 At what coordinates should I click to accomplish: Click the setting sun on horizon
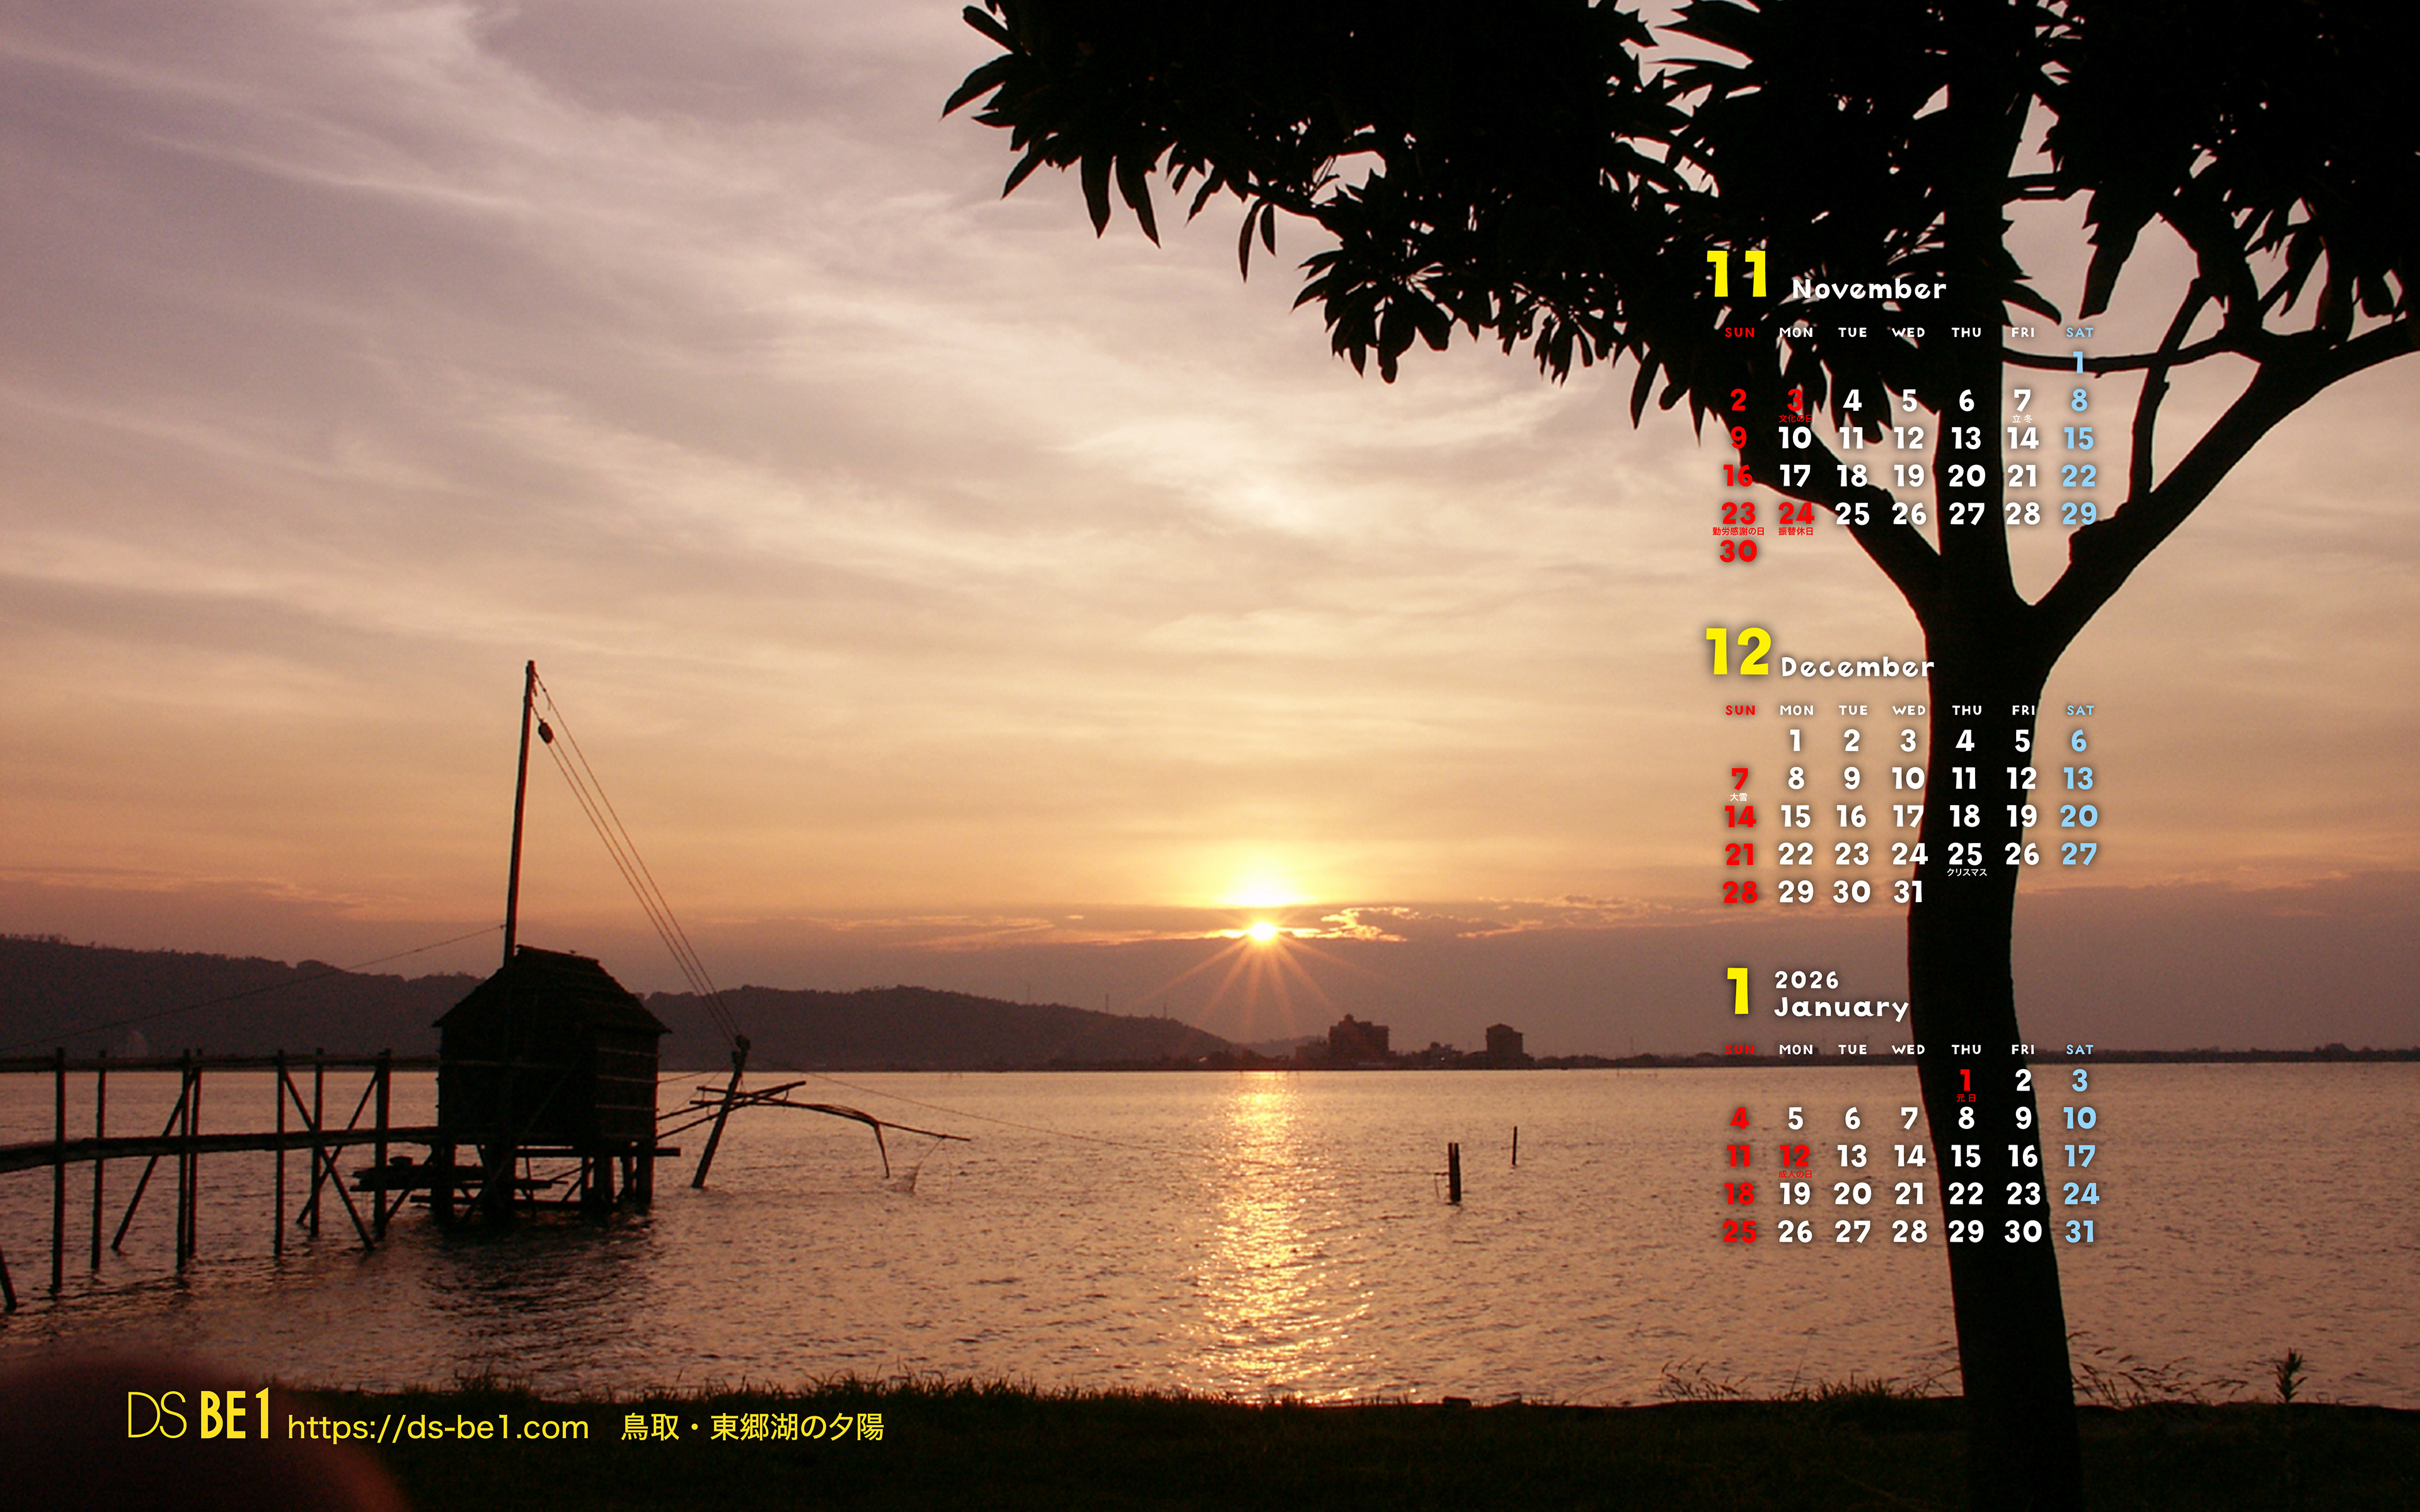[x=1262, y=932]
